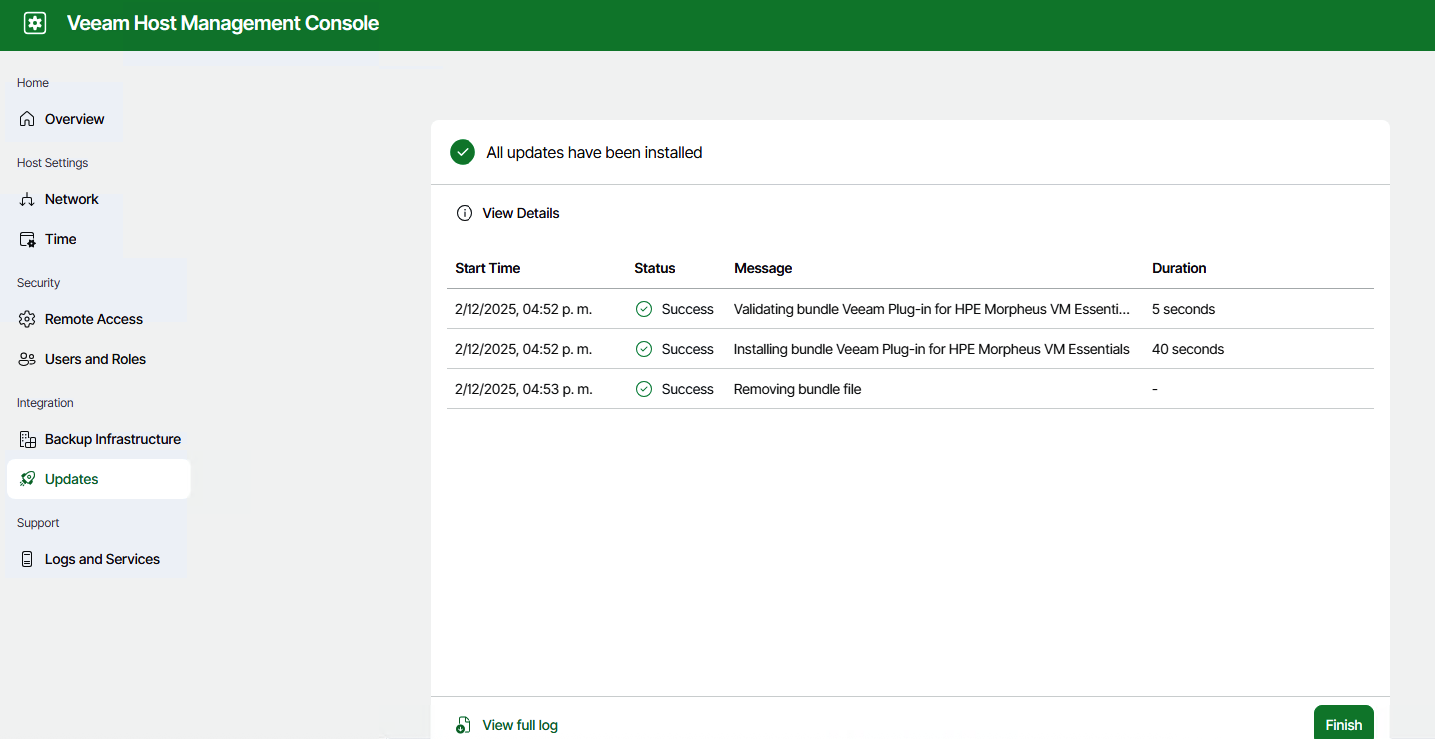Click the Users and Roles icon

point(27,359)
